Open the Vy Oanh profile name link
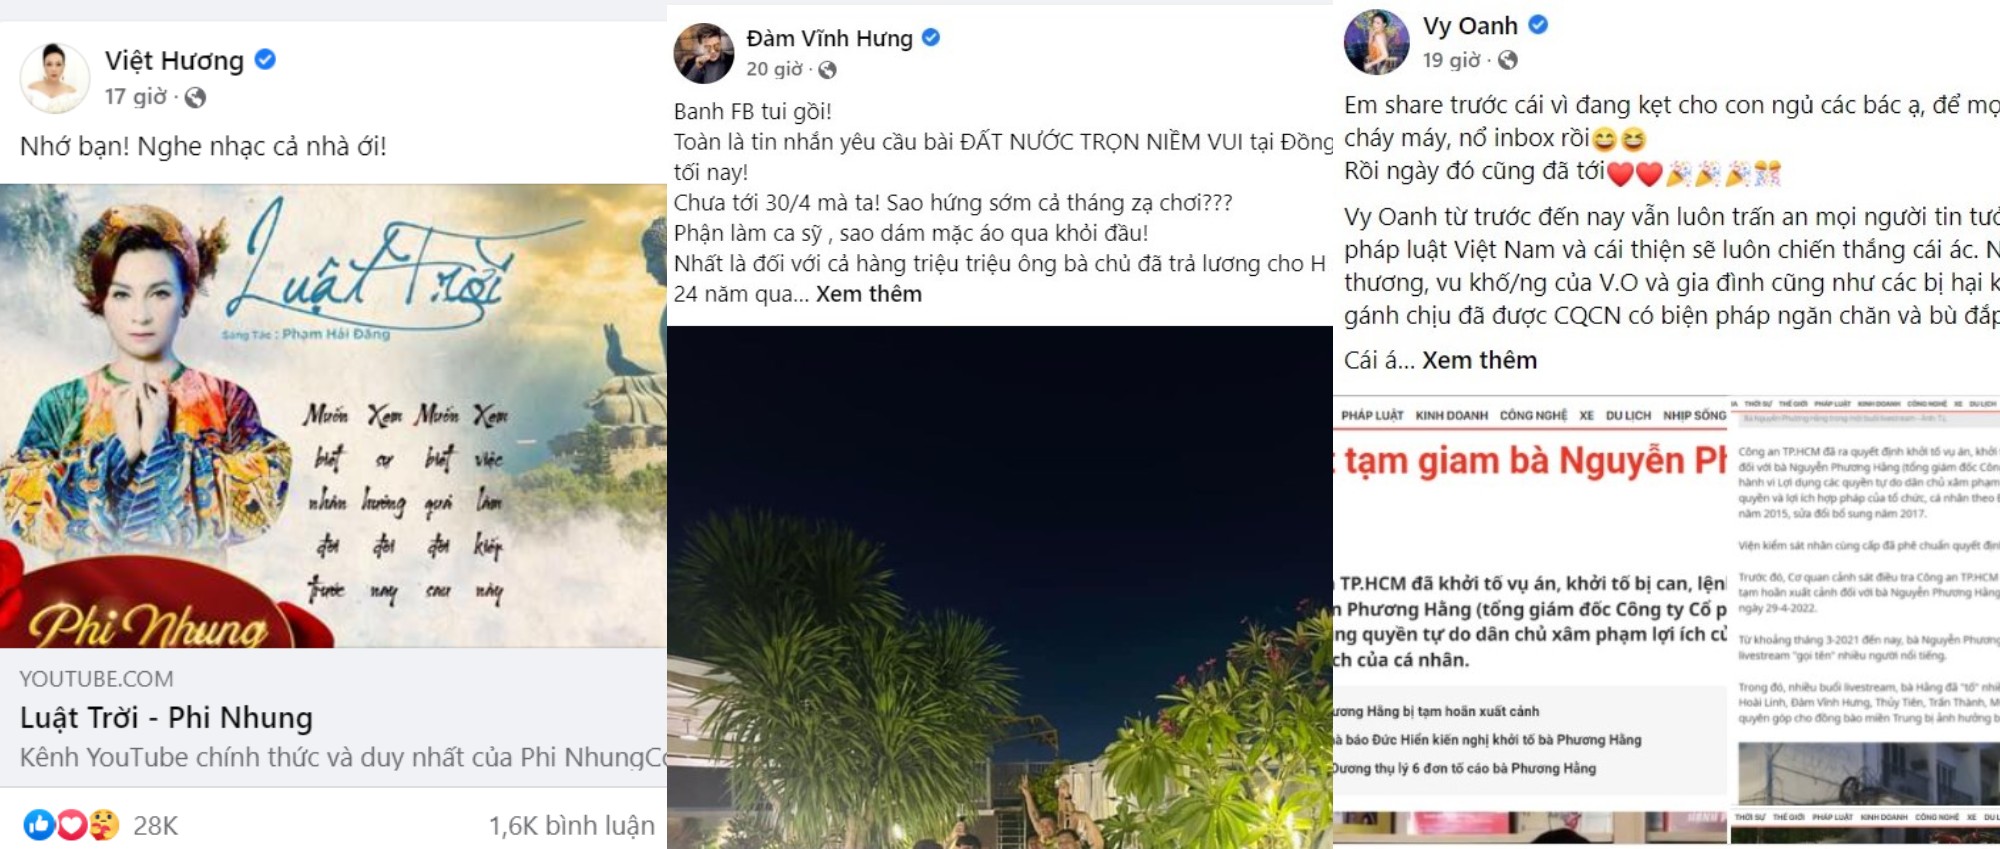This screenshot has height=849, width=2000. (1470, 26)
